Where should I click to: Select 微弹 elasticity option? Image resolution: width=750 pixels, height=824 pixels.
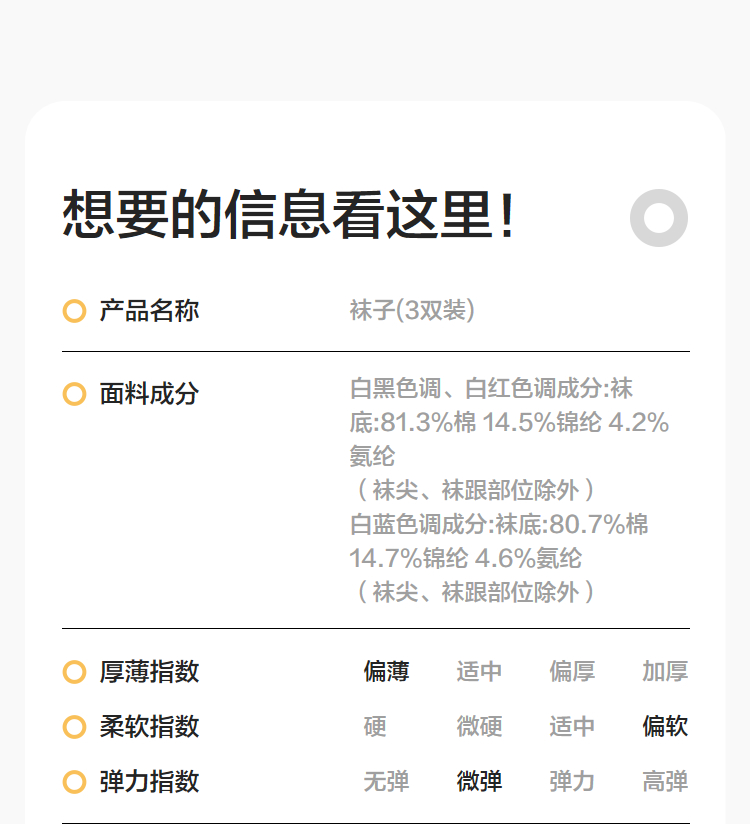[x=480, y=782]
